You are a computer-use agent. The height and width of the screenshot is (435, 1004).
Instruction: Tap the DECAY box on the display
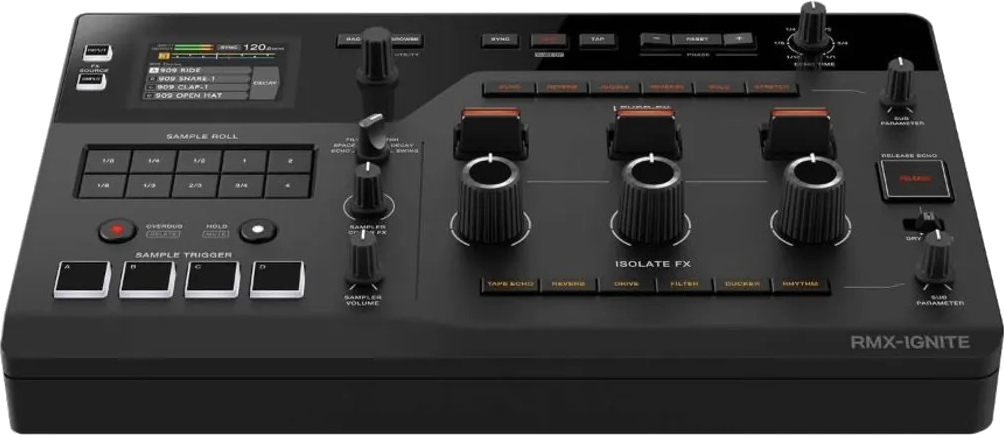(x=264, y=83)
